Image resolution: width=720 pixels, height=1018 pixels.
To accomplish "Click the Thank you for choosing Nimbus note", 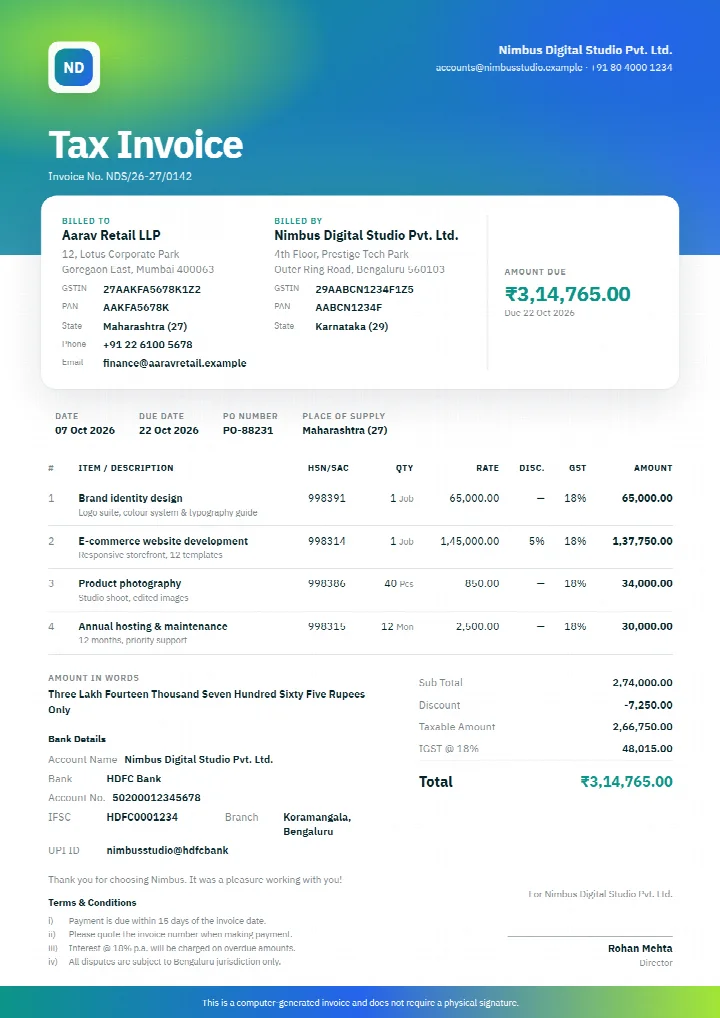I will [195, 880].
